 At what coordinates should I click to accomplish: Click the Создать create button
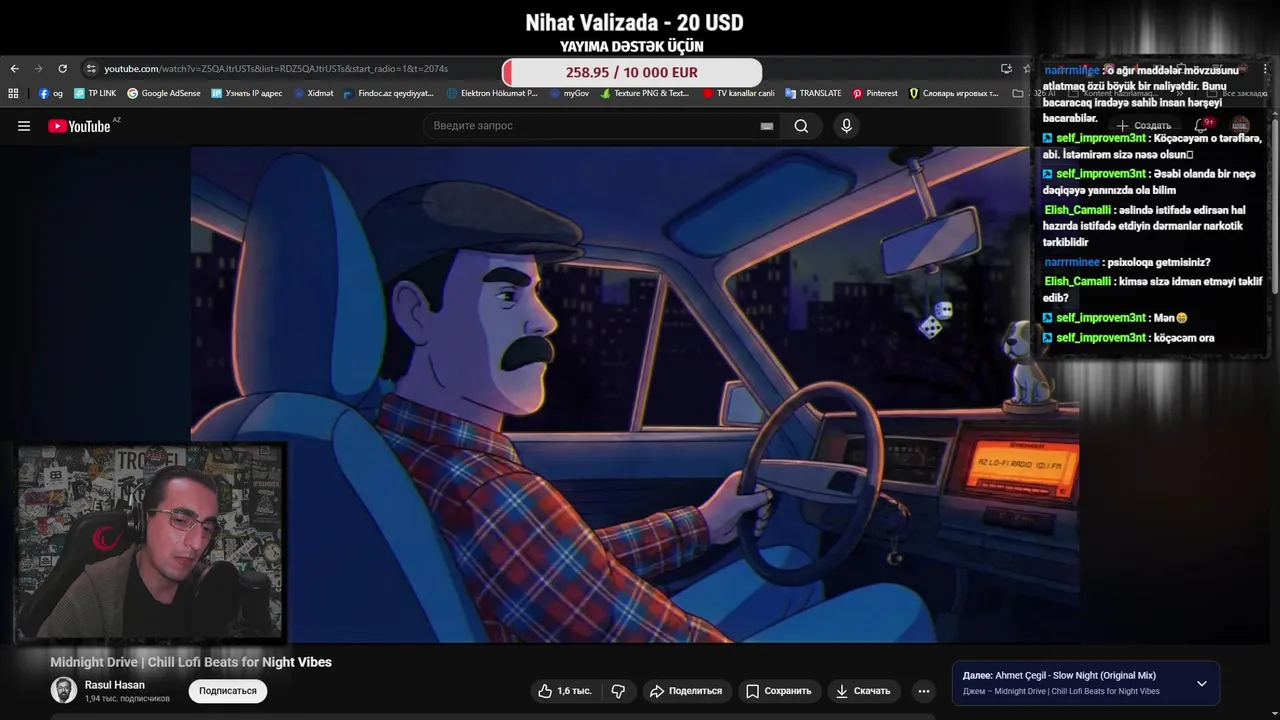(x=1143, y=126)
